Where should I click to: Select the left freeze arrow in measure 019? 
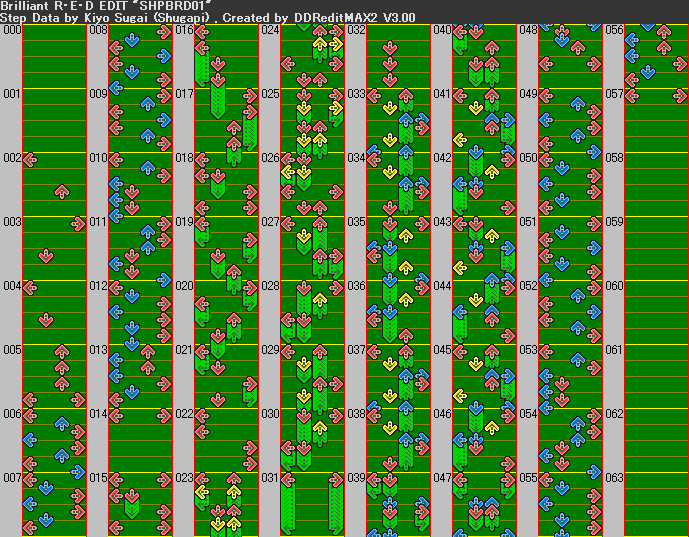pos(202,232)
